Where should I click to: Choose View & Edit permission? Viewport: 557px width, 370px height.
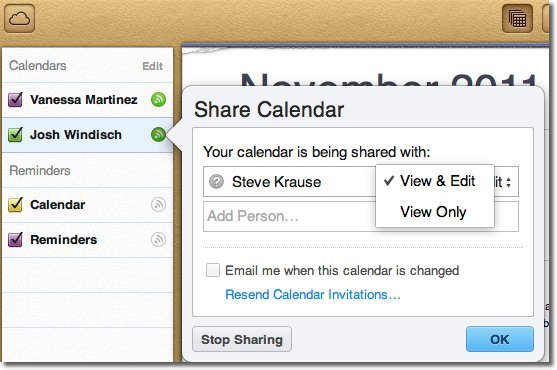(435, 181)
